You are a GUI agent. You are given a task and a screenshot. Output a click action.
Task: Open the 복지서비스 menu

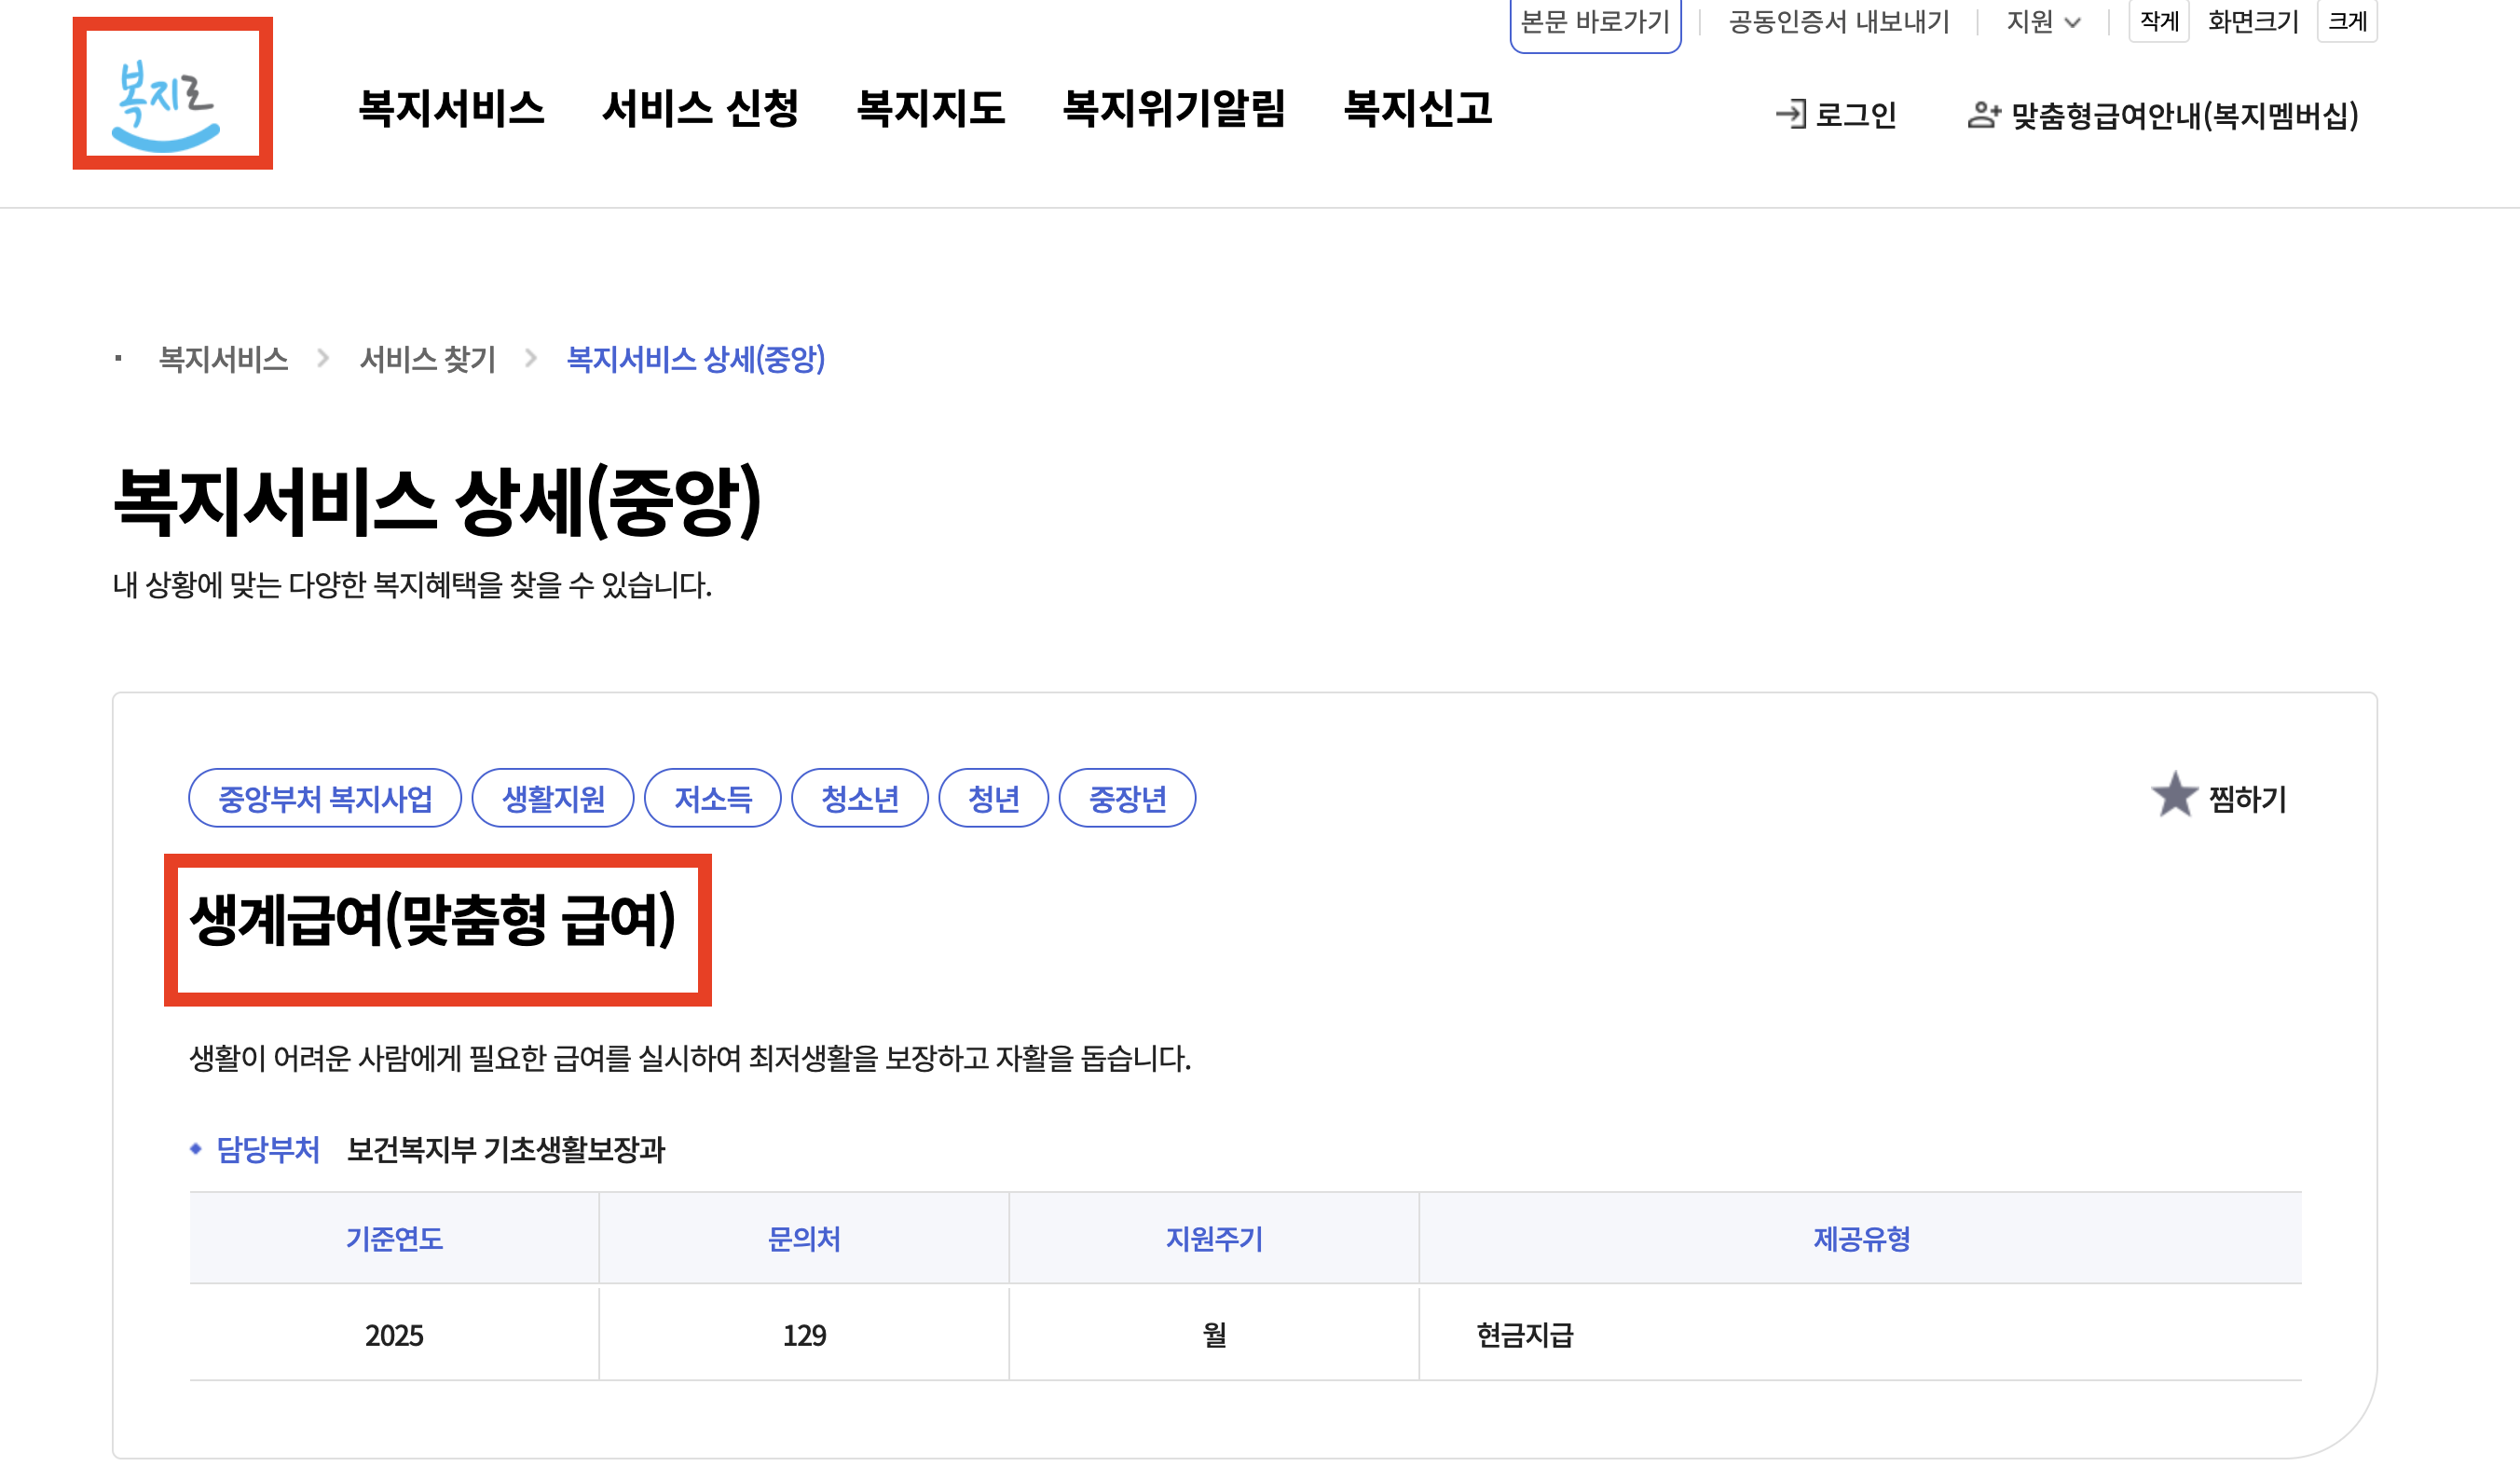pyautogui.click(x=451, y=108)
